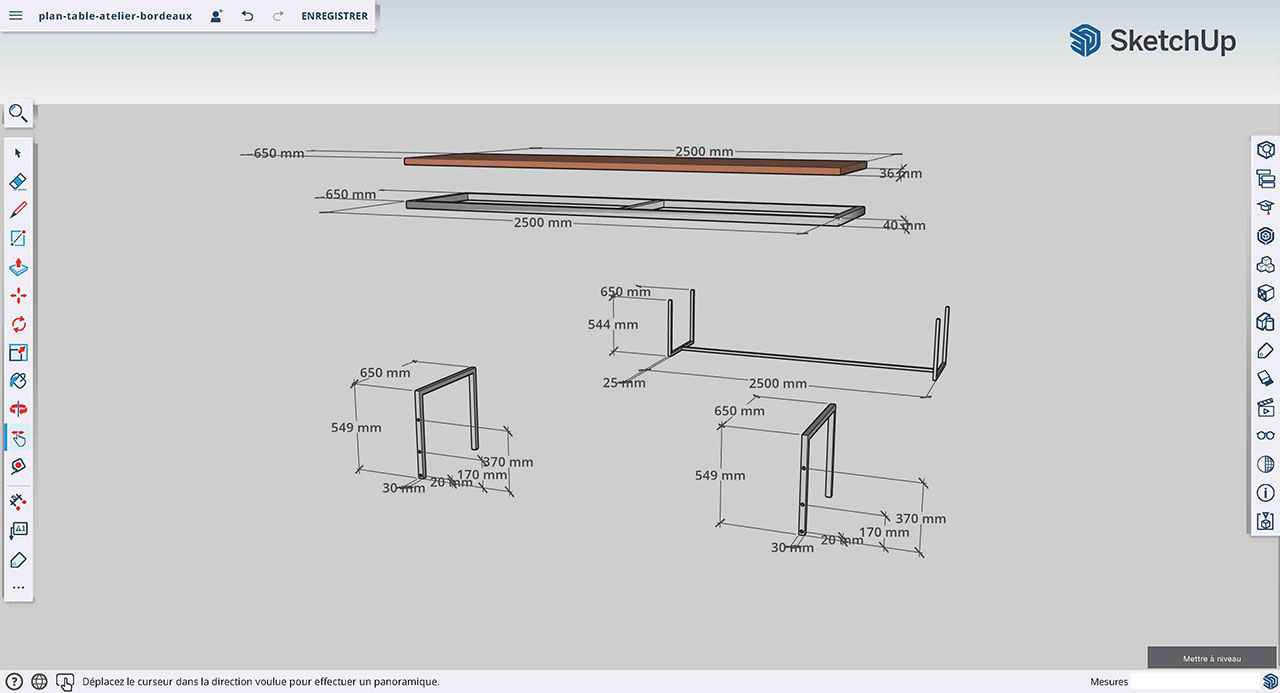Image resolution: width=1280 pixels, height=693 pixels.
Task: Open the language globe icon
Action: 39,681
